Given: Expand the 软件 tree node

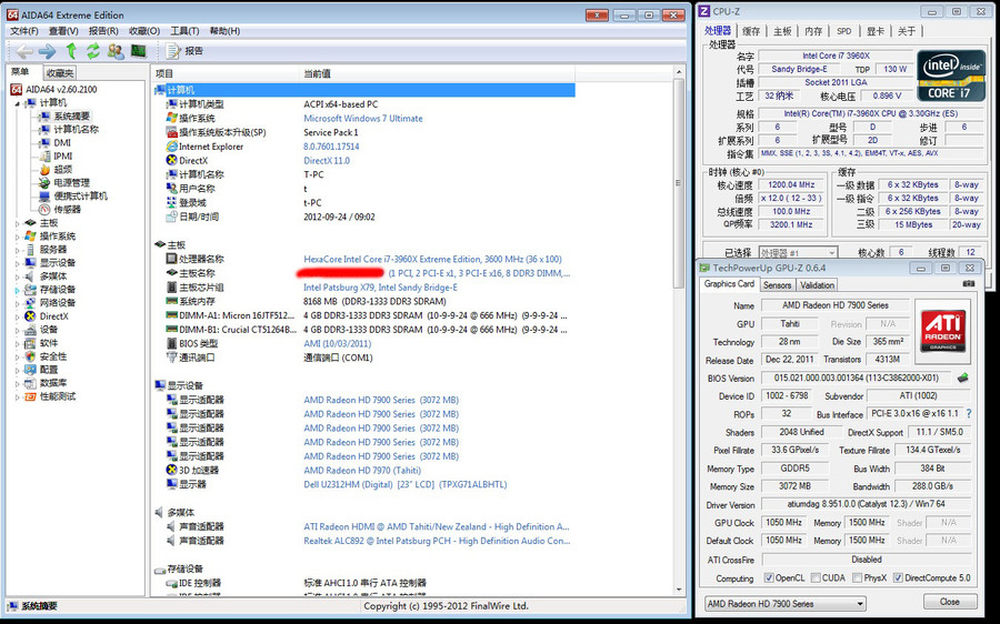Looking at the screenshot, I should (17, 343).
